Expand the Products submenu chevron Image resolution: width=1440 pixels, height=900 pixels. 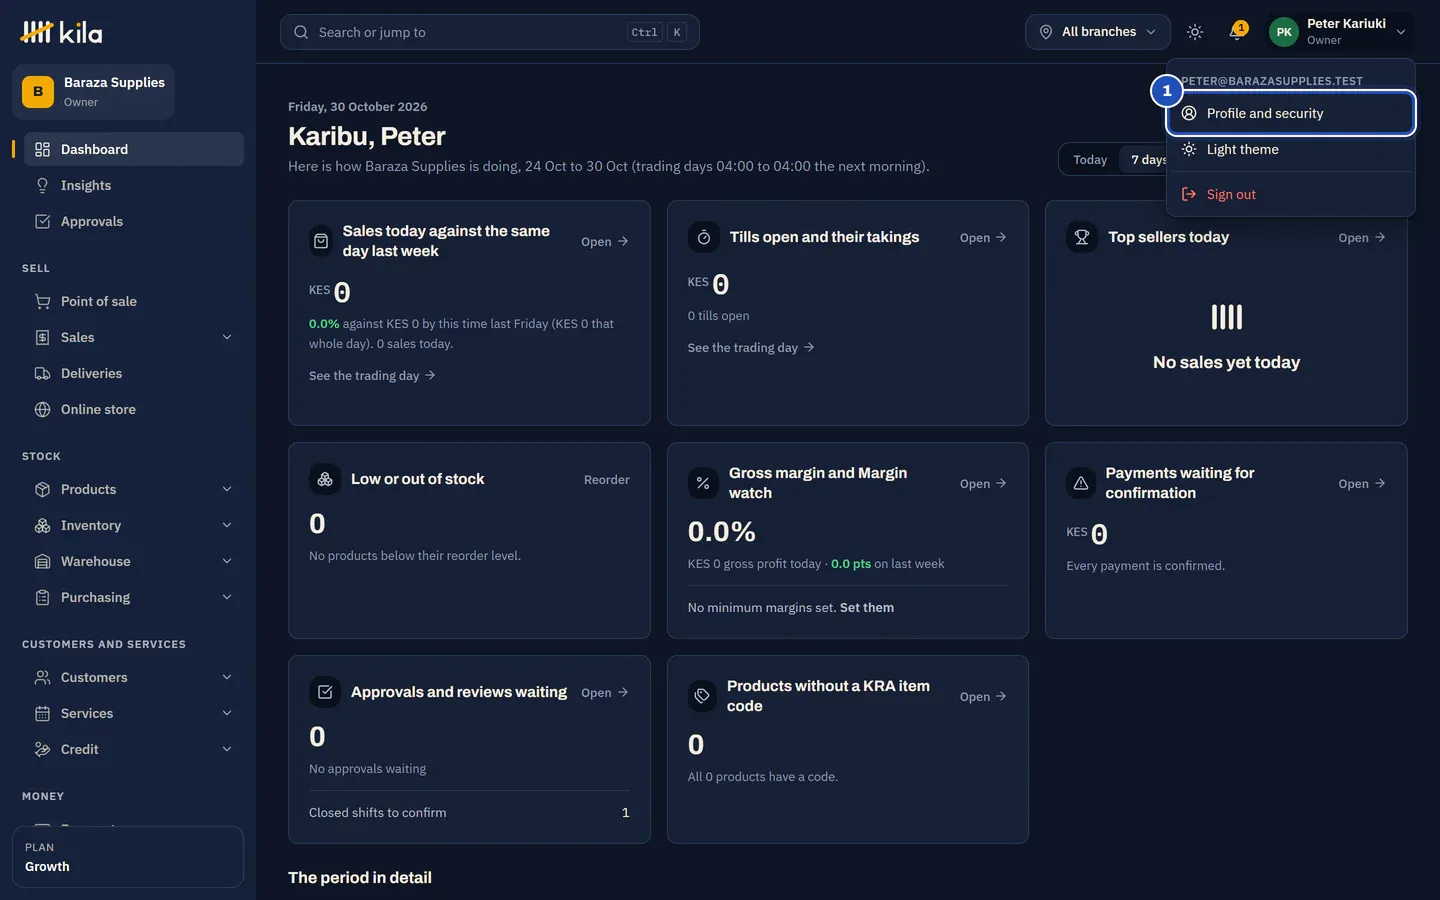227,489
